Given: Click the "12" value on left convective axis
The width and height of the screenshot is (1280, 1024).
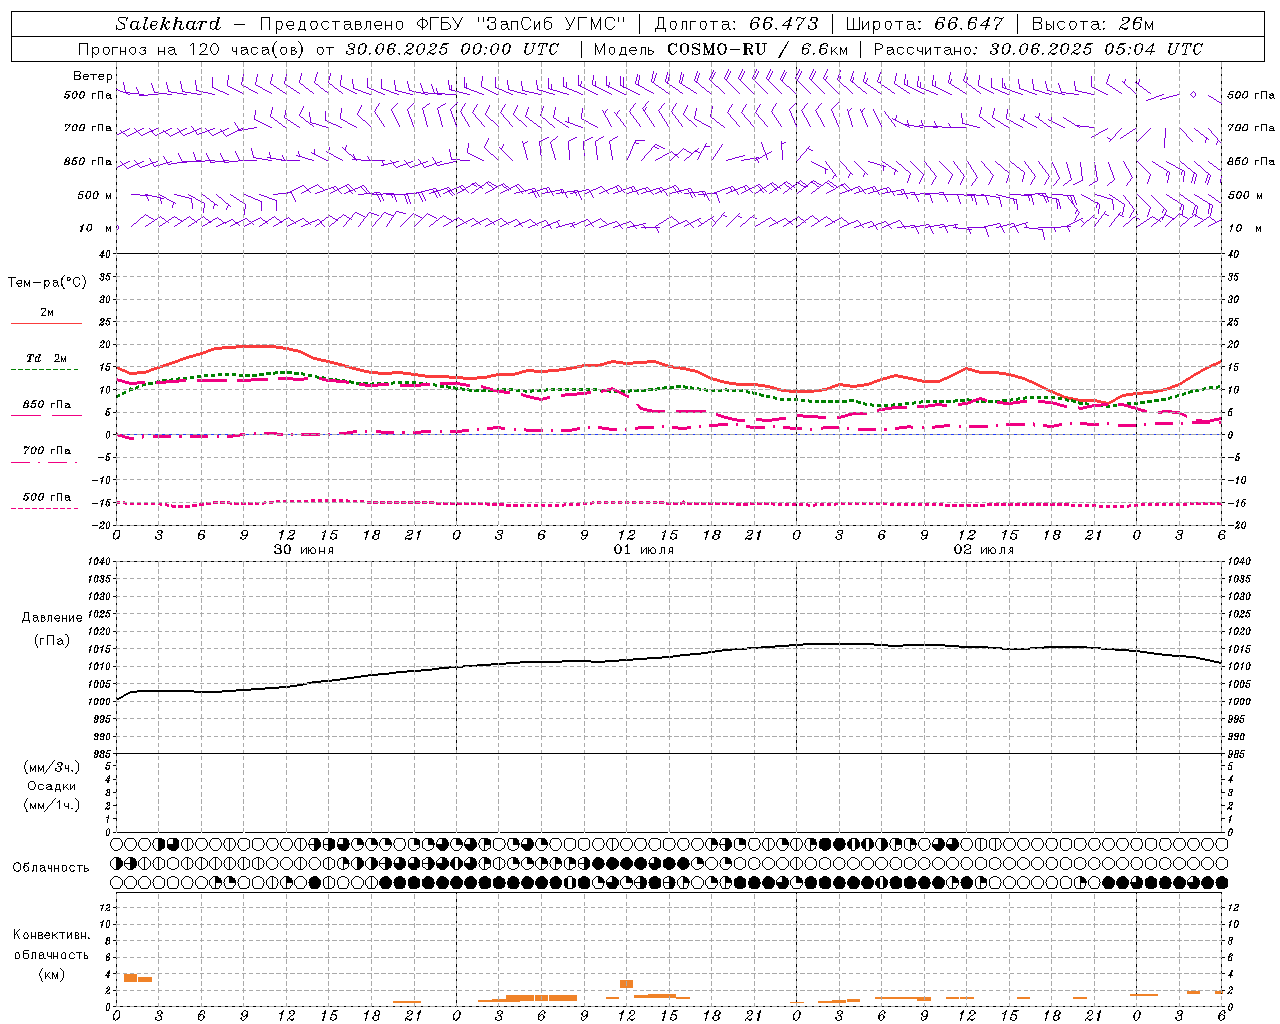Looking at the screenshot, I should pos(105,907).
